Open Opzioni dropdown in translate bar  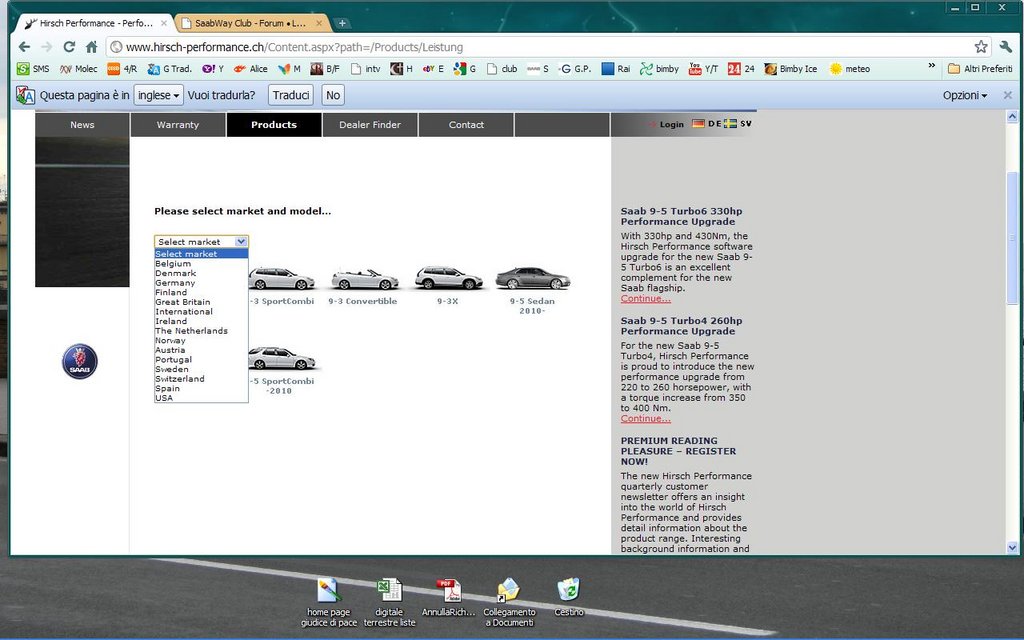965,95
